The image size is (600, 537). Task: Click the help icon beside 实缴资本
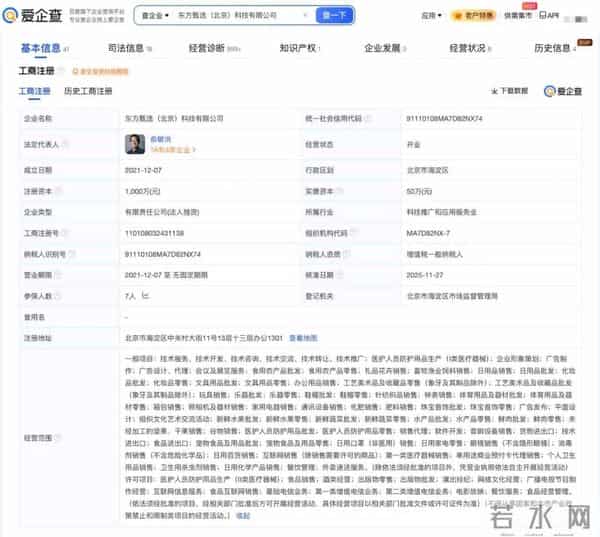pyautogui.click(x=339, y=191)
